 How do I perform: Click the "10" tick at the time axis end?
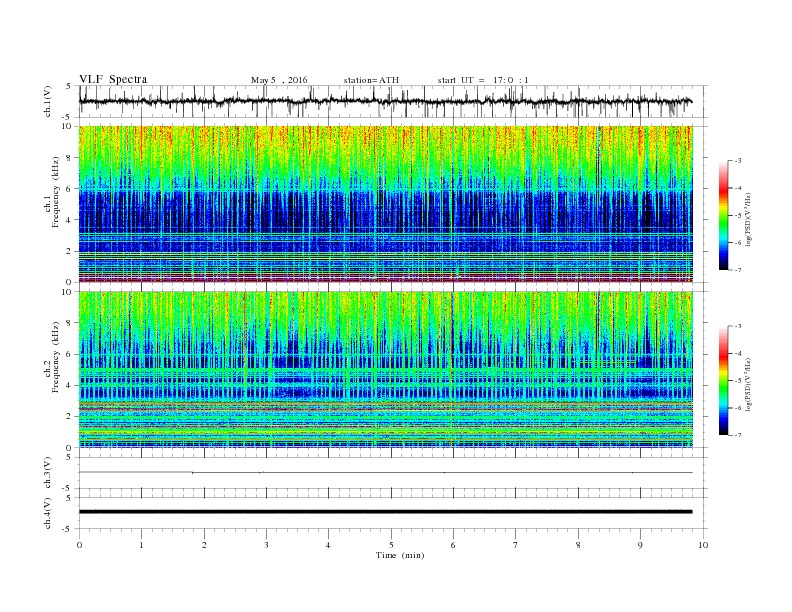tap(703, 545)
